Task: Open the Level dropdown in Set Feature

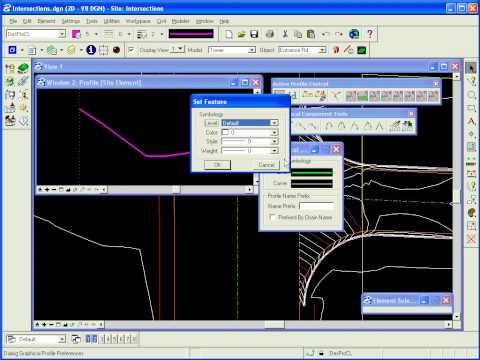Action: [274, 123]
